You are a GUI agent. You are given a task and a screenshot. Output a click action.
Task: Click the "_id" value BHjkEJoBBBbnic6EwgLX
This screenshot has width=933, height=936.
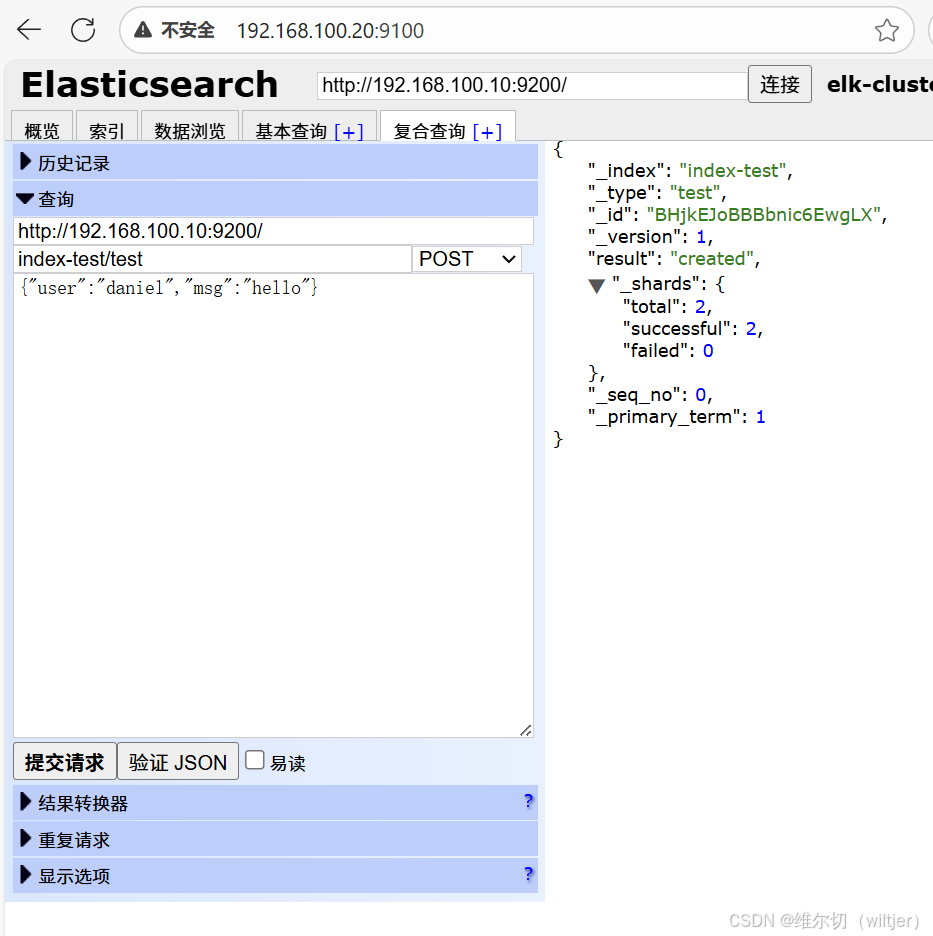pos(763,214)
